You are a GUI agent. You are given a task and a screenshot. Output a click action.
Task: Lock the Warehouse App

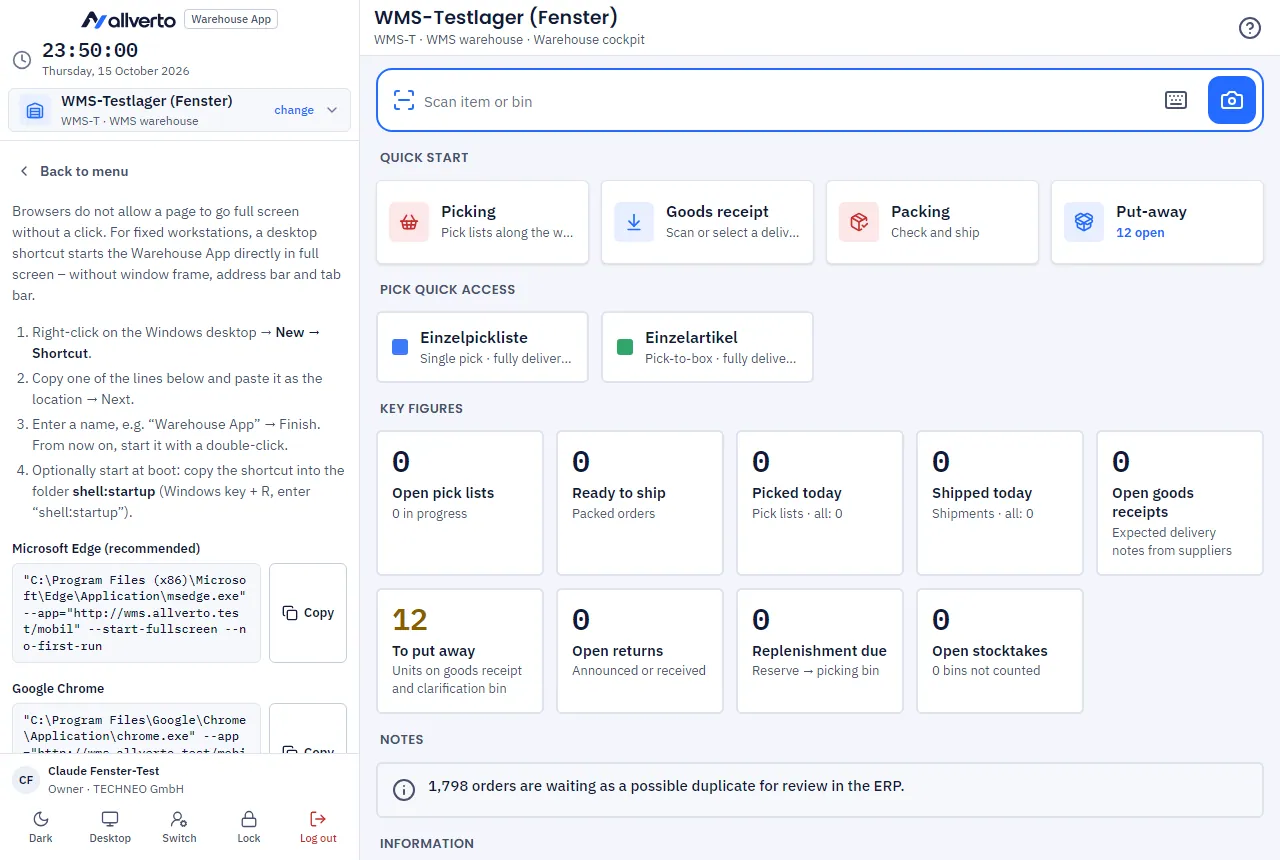(x=249, y=827)
